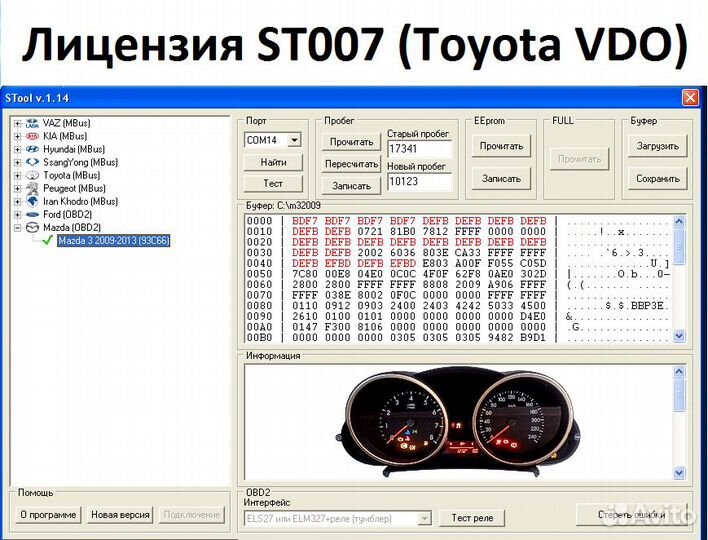Select Mazda 3 2009-2013 (93C66) item
The image size is (708, 540).
pyautogui.click(x=114, y=241)
